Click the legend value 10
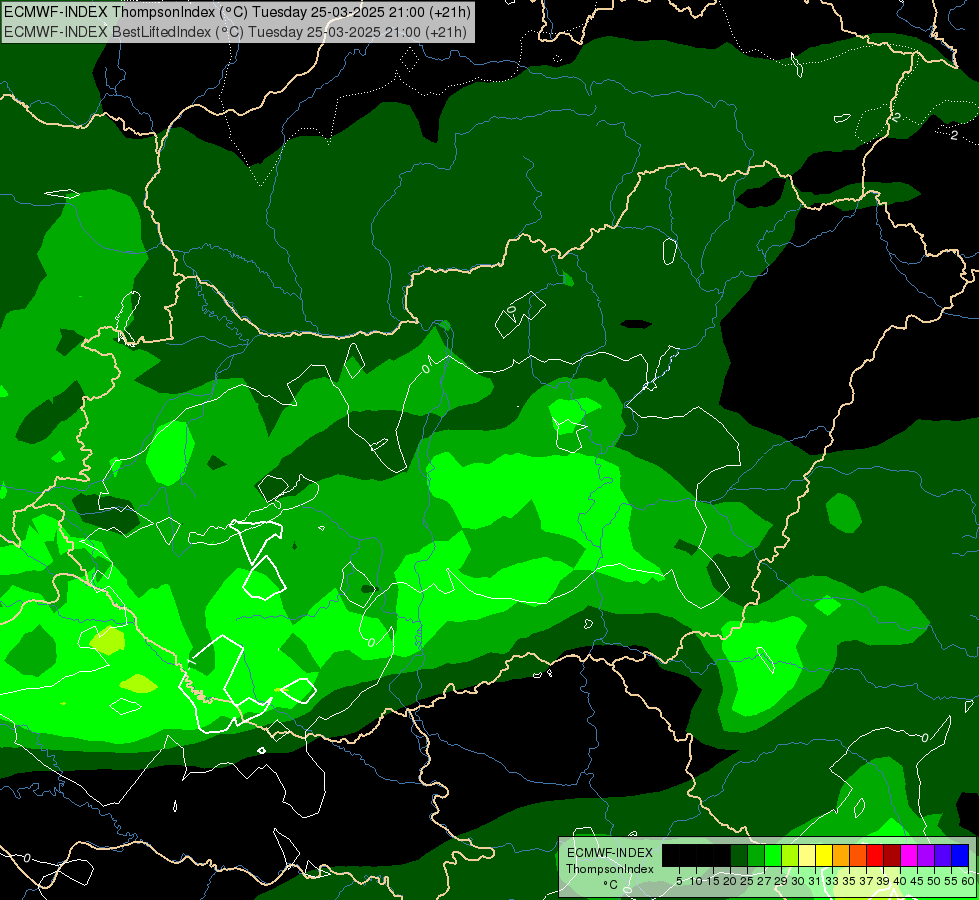 pyautogui.click(x=696, y=881)
